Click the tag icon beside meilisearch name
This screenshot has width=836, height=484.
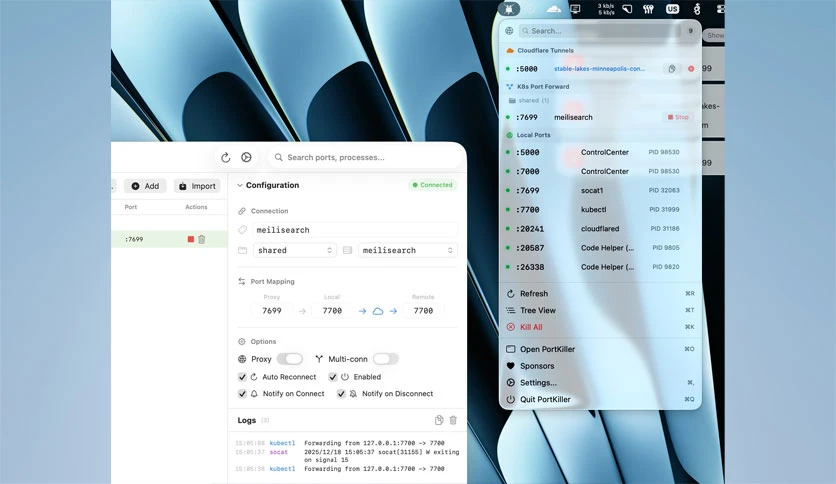click(x=243, y=230)
